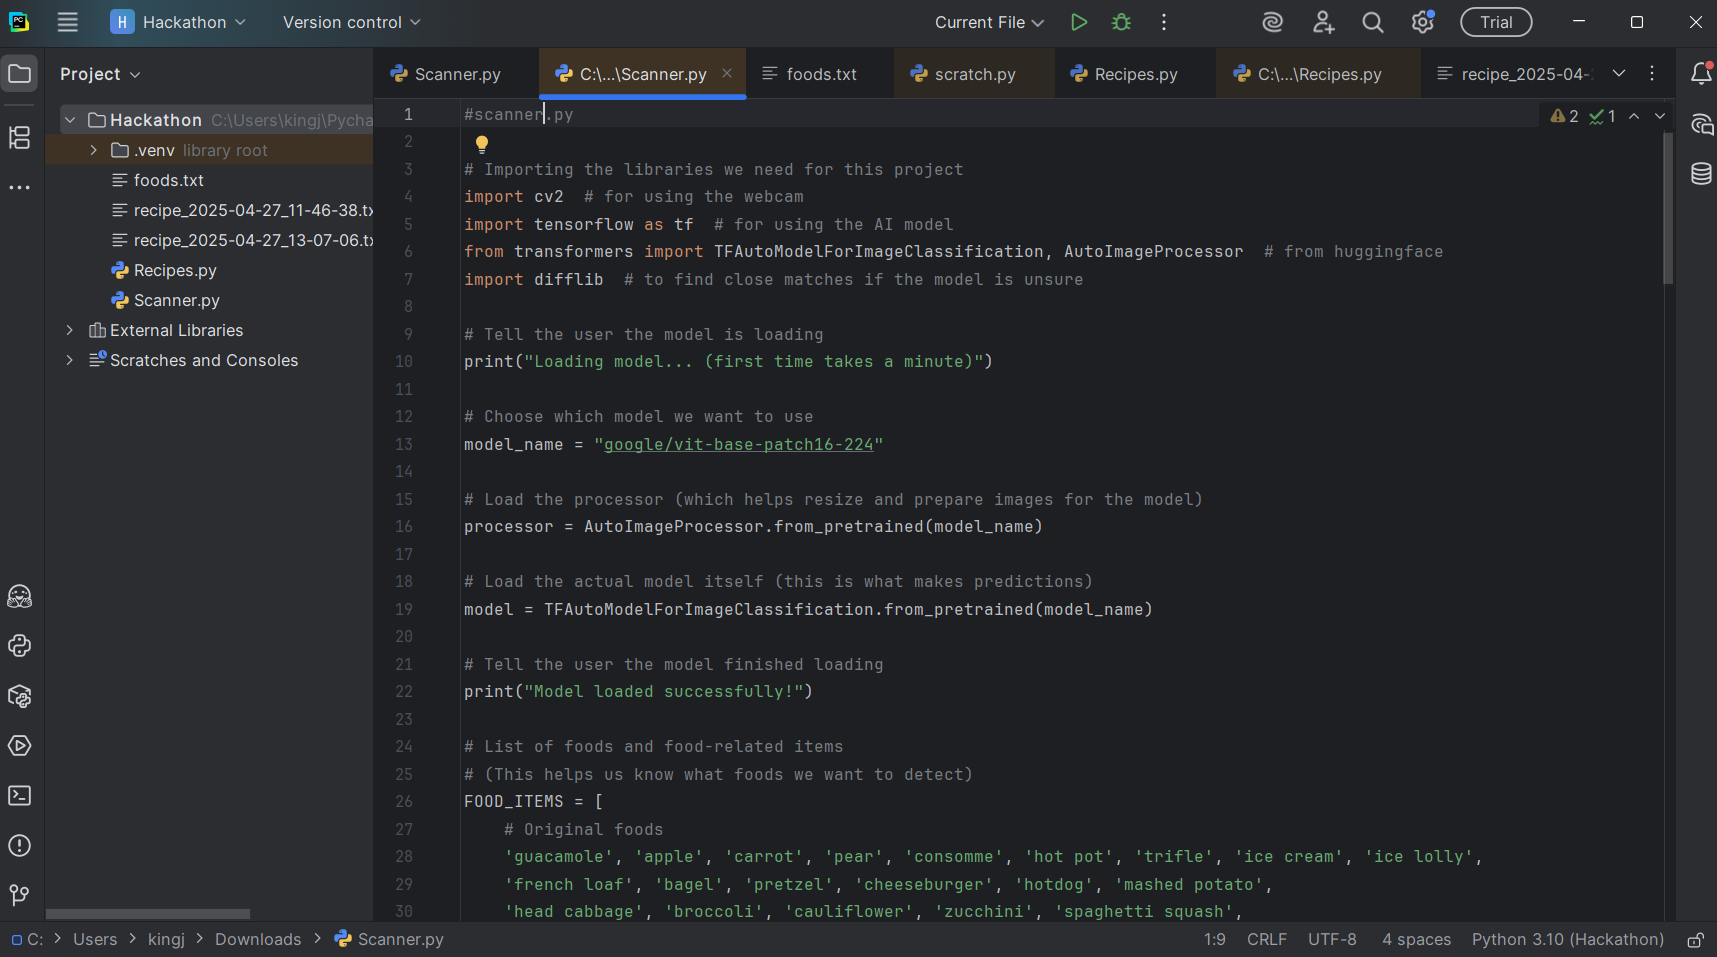Change the CRLF line separator
Image resolution: width=1717 pixels, height=957 pixels.
1267,940
